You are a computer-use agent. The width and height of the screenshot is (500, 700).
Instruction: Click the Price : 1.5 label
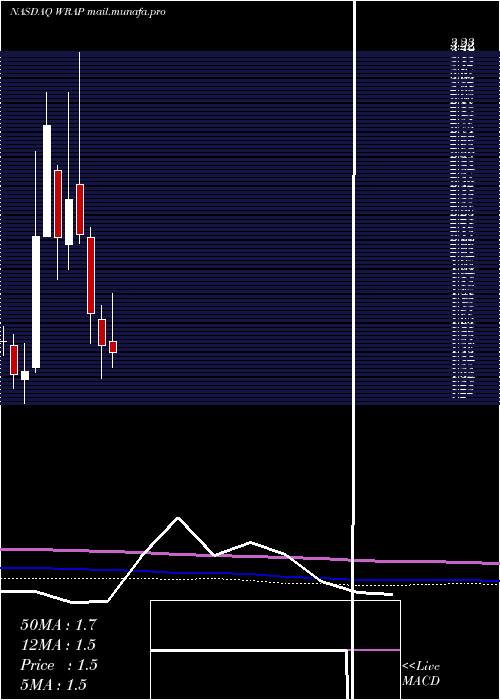58,665
